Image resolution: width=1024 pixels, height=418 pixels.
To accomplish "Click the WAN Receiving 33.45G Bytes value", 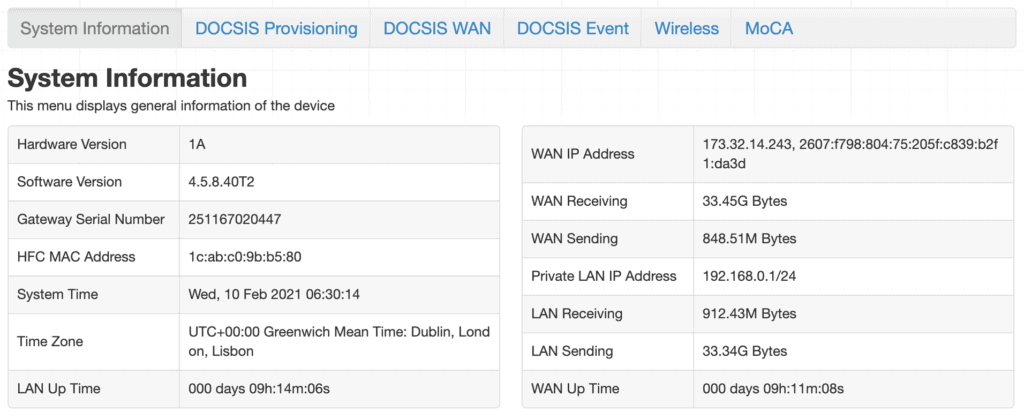I will [x=744, y=201].
